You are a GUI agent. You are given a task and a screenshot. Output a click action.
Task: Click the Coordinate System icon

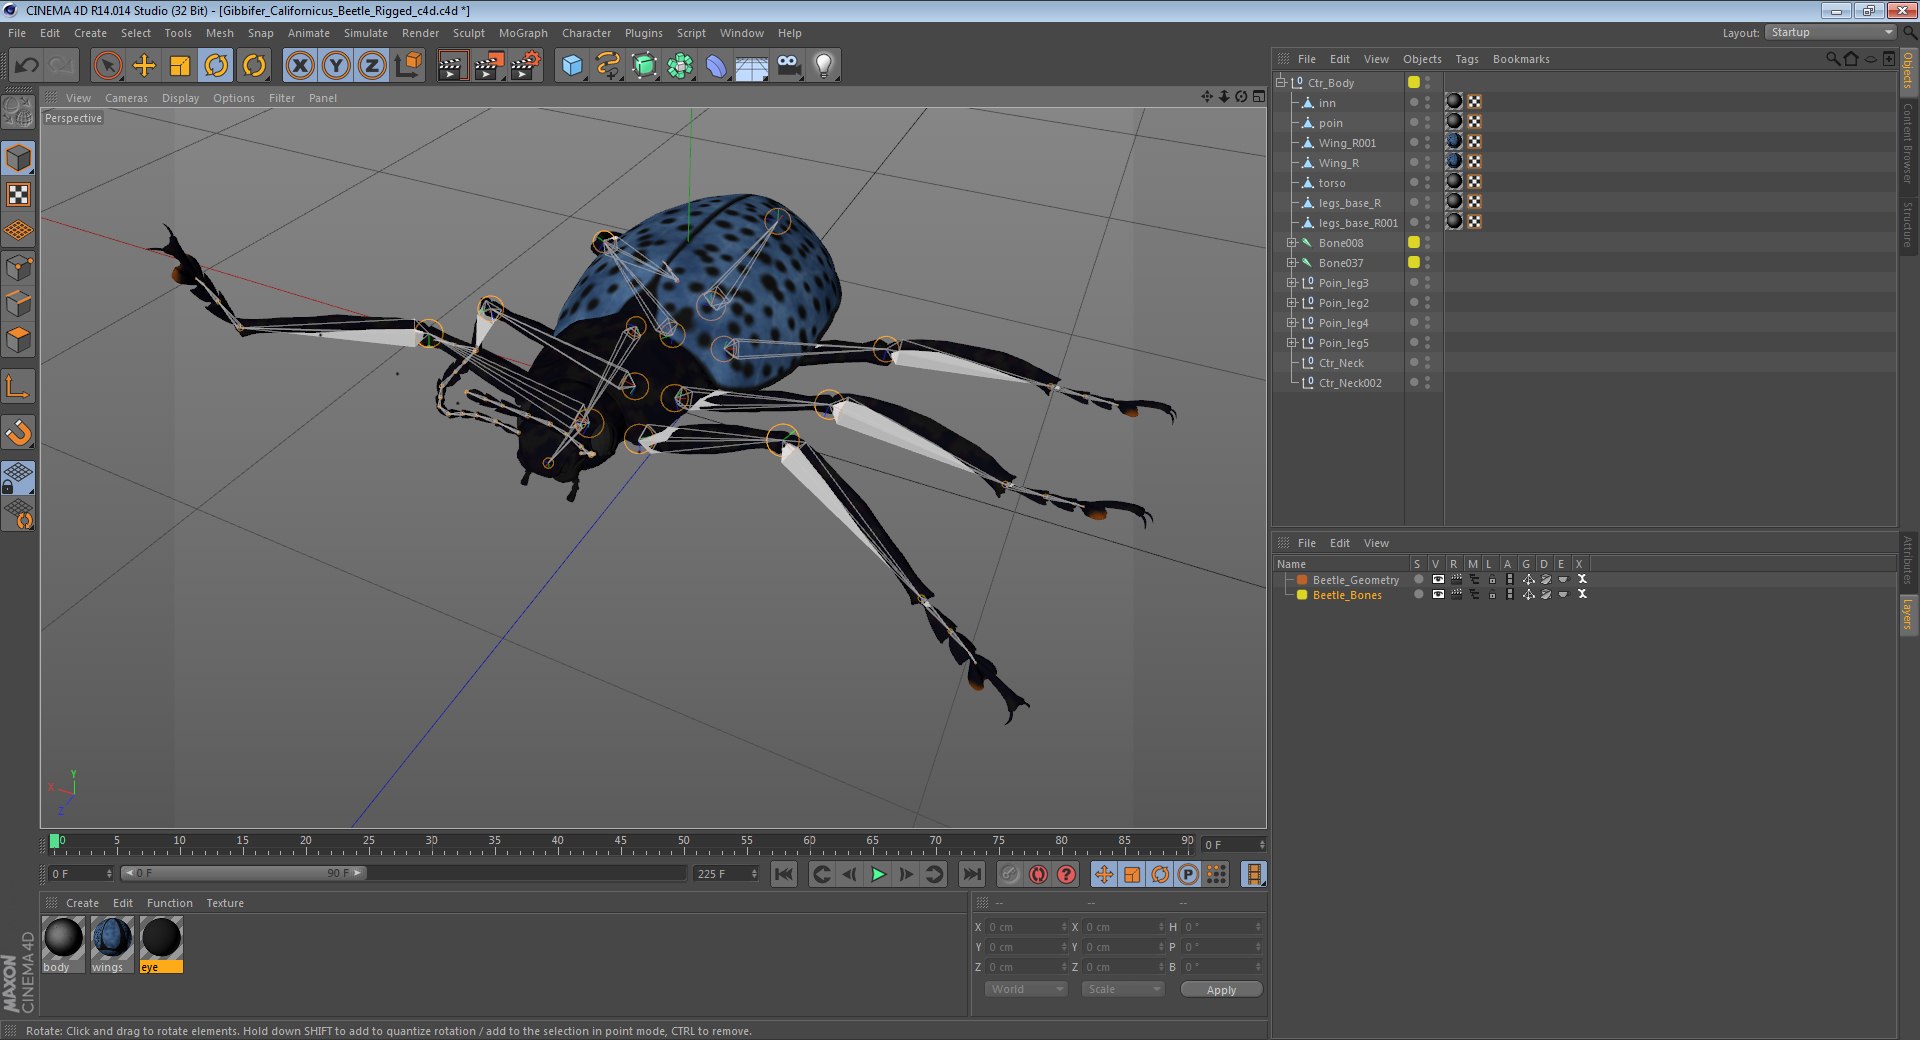[408, 66]
